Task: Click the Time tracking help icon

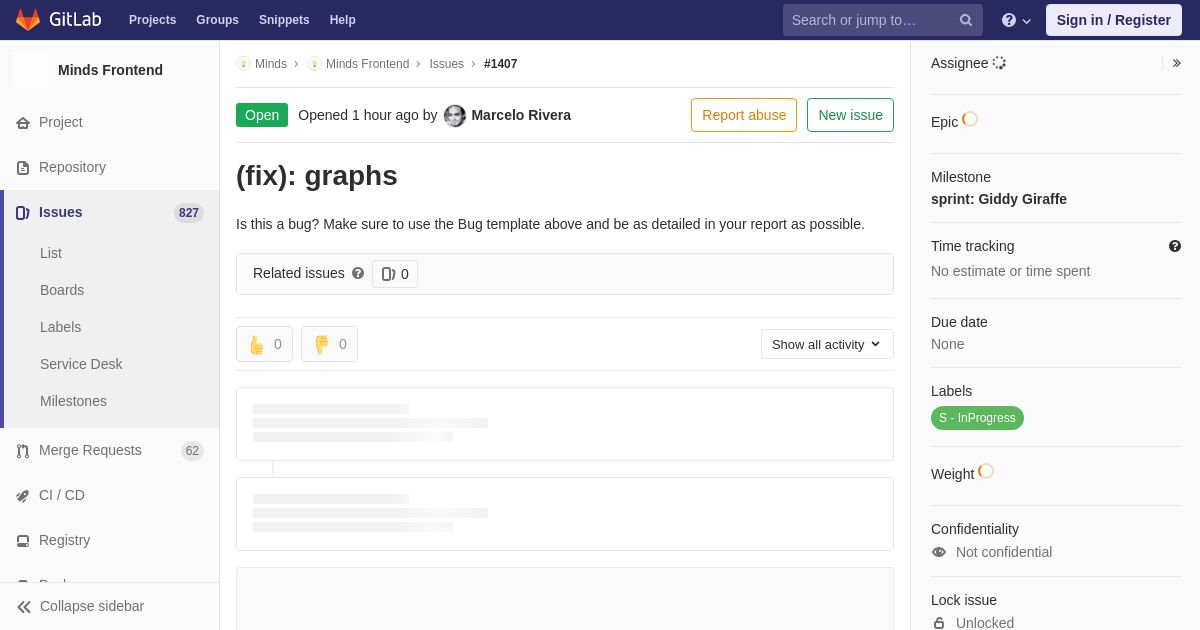Action: coord(1175,246)
